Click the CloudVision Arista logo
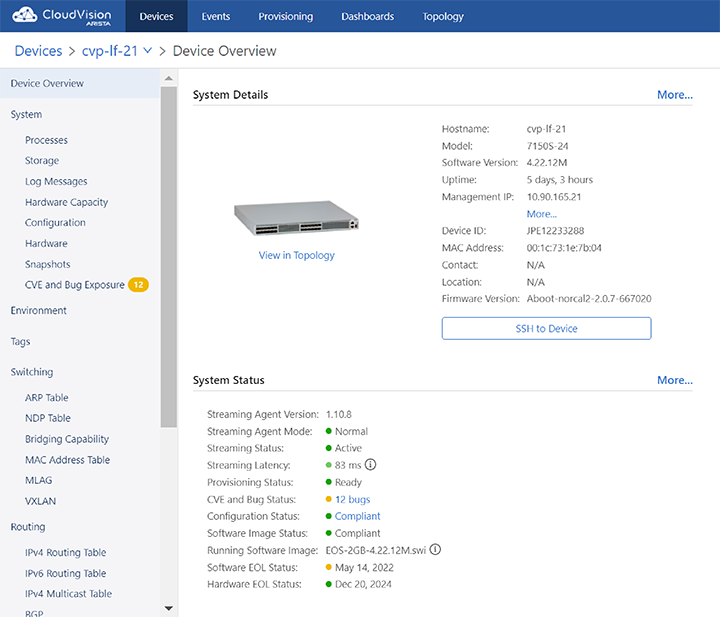This screenshot has width=720, height=617. coord(62,16)
